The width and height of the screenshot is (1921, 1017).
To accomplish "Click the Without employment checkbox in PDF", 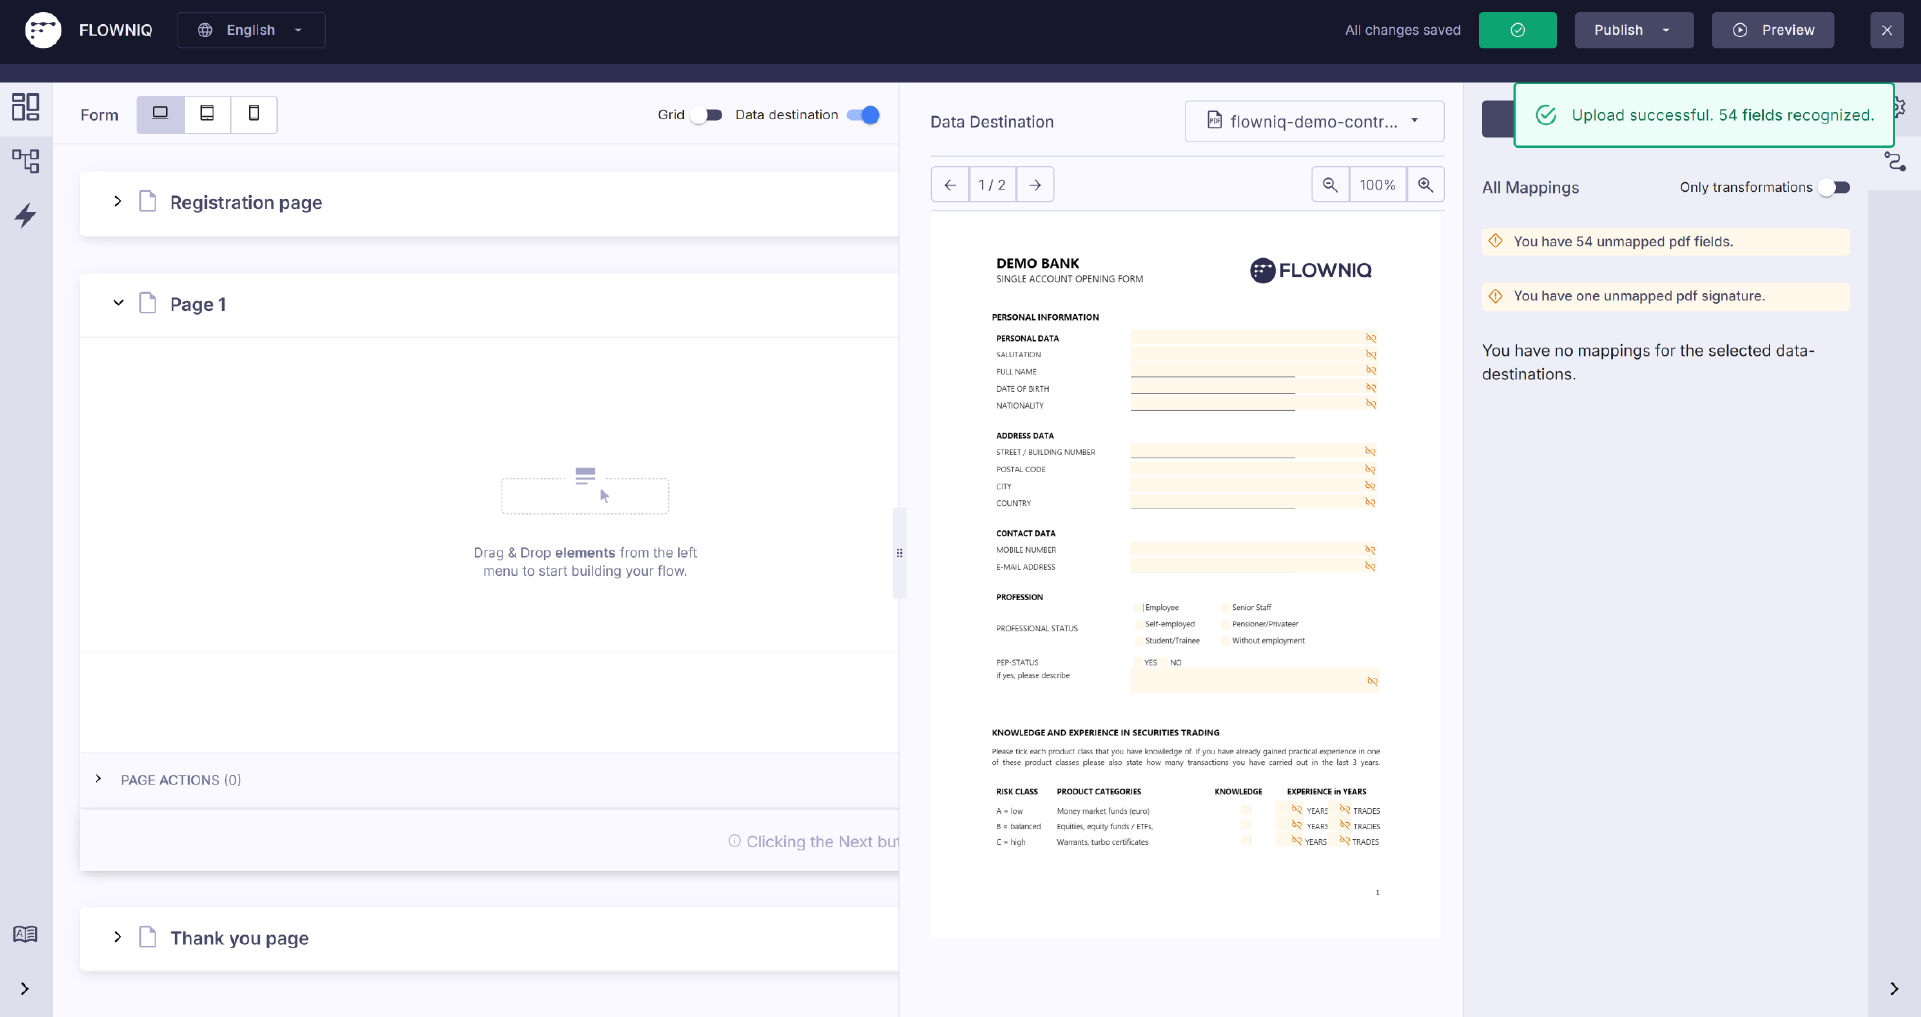I will 1225,640.
